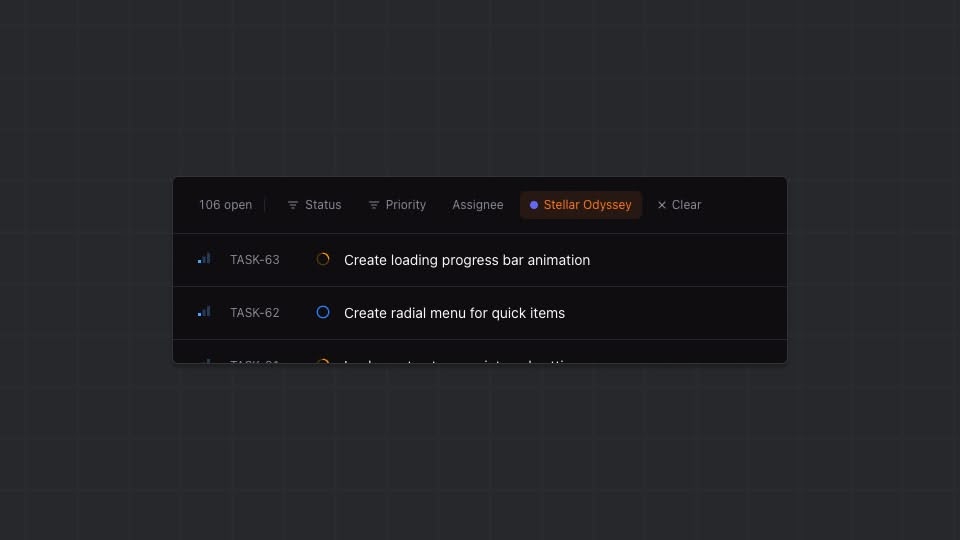The width and height of the screenshot is (960, 540).
Task: Clear all active filters
Action: [x=679, y=205]
